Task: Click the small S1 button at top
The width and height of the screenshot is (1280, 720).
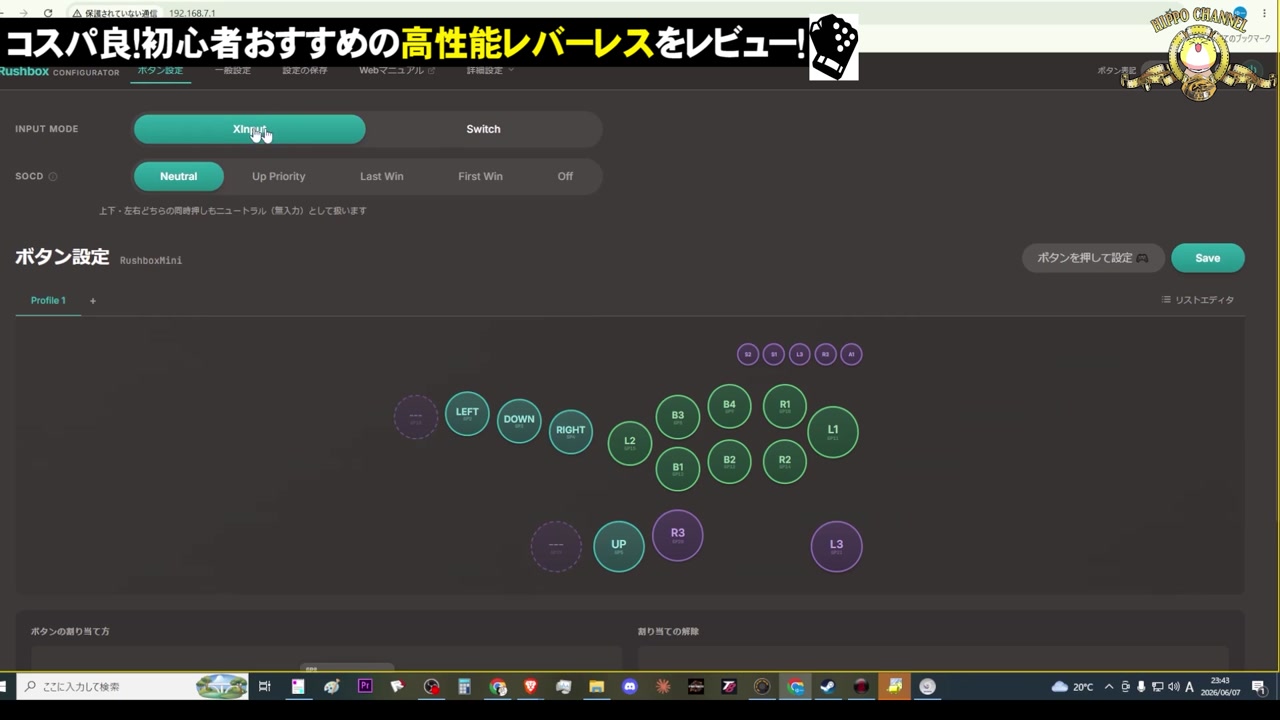Action: click(774, 354)
